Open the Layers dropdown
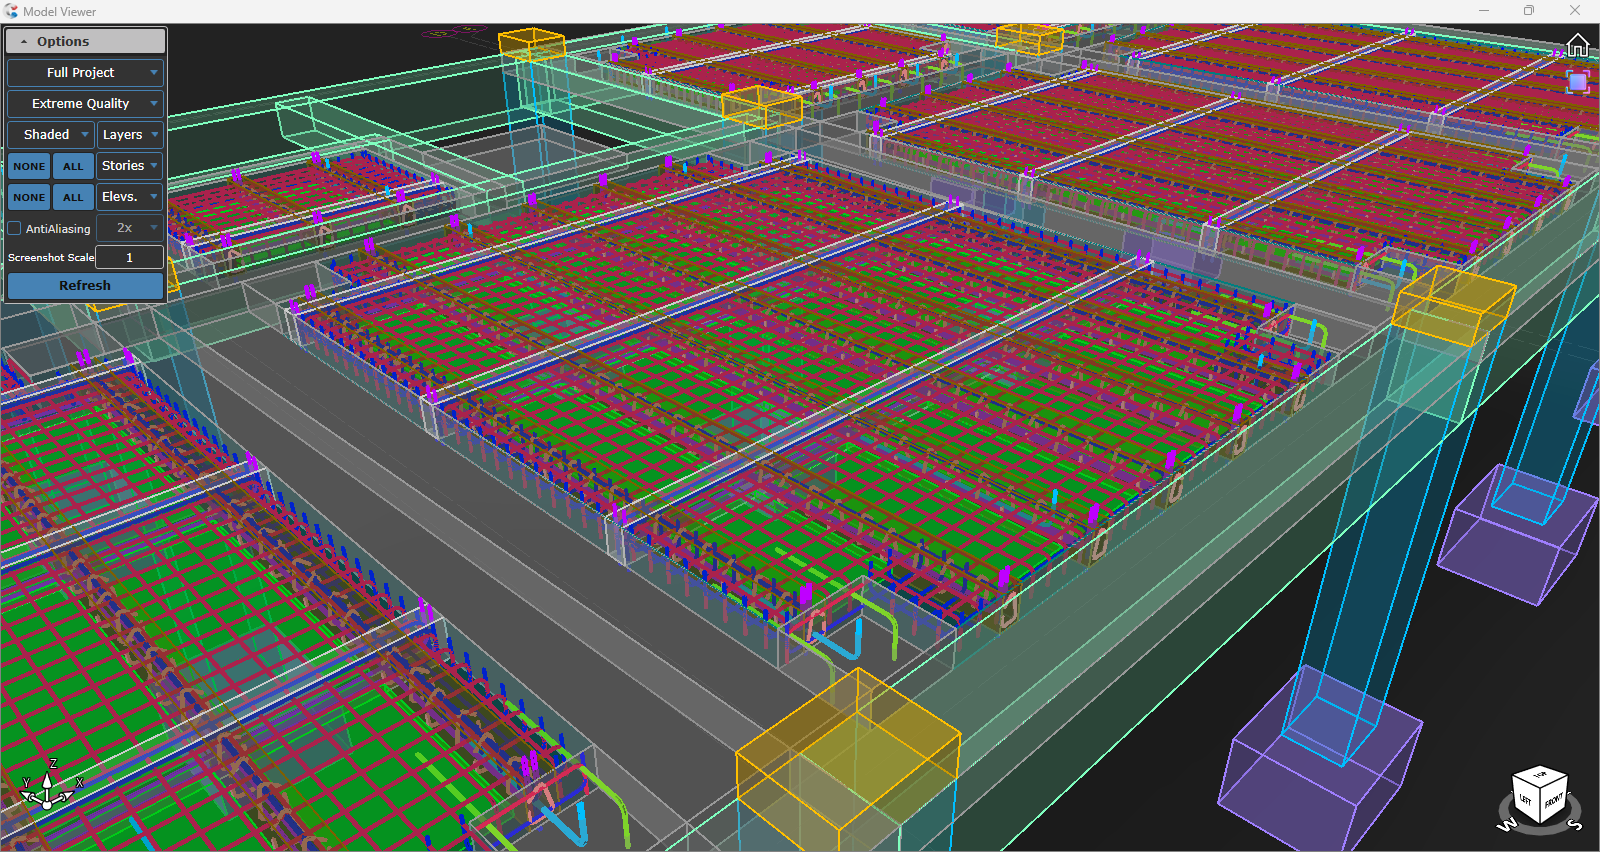Image resolution: width=1600 pixels, height=852 pixels. 130,134
